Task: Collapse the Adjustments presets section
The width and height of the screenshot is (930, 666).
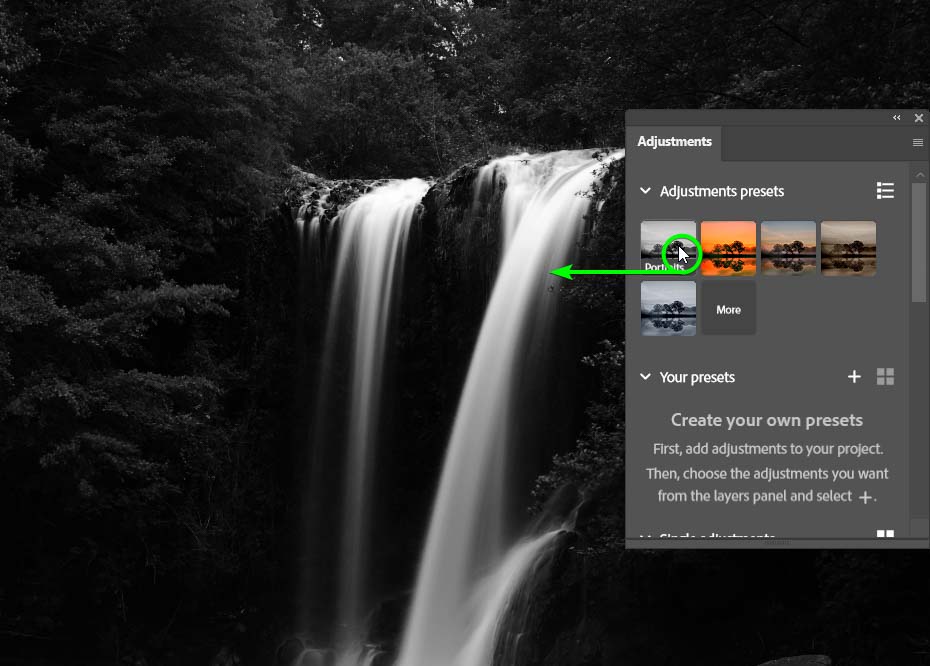Action: click(x=645, y=191)
